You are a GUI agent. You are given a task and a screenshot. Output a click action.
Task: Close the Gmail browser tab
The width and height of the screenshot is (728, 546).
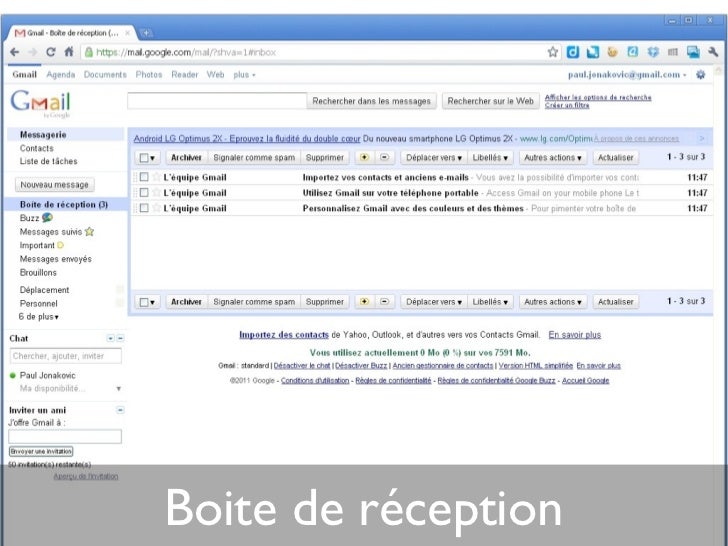[127, 33]
